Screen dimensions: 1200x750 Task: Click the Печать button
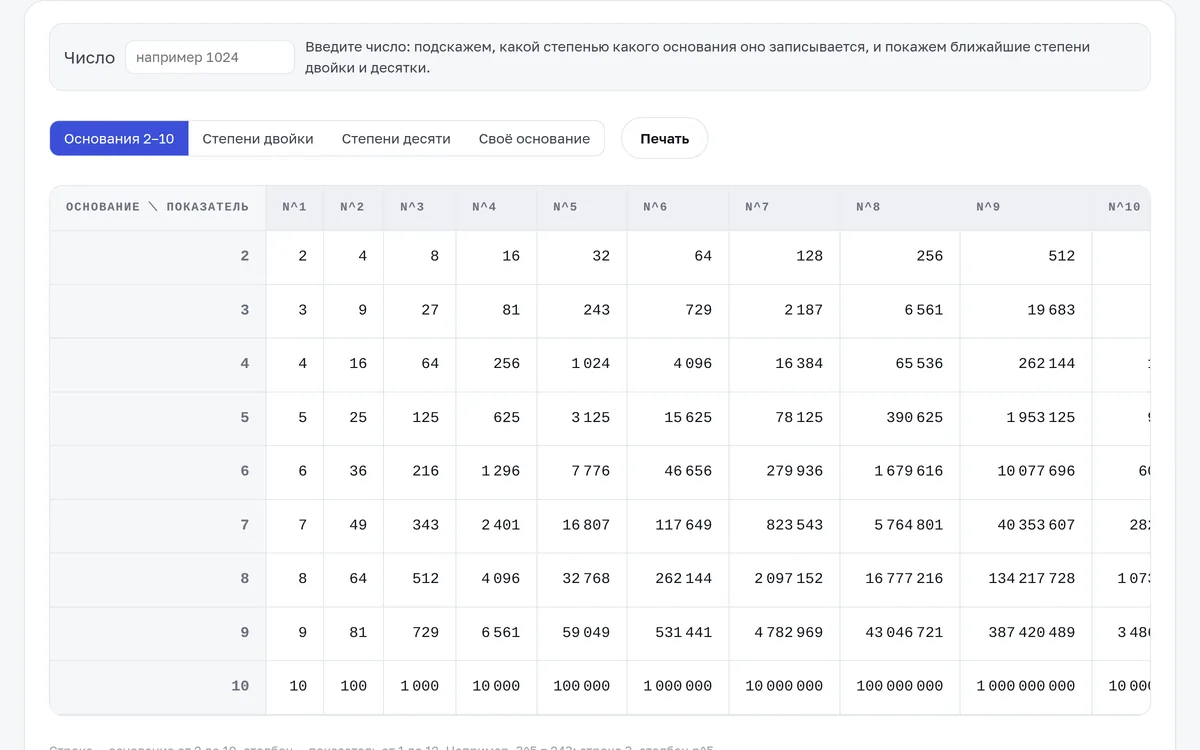click(x=665, y=139)
